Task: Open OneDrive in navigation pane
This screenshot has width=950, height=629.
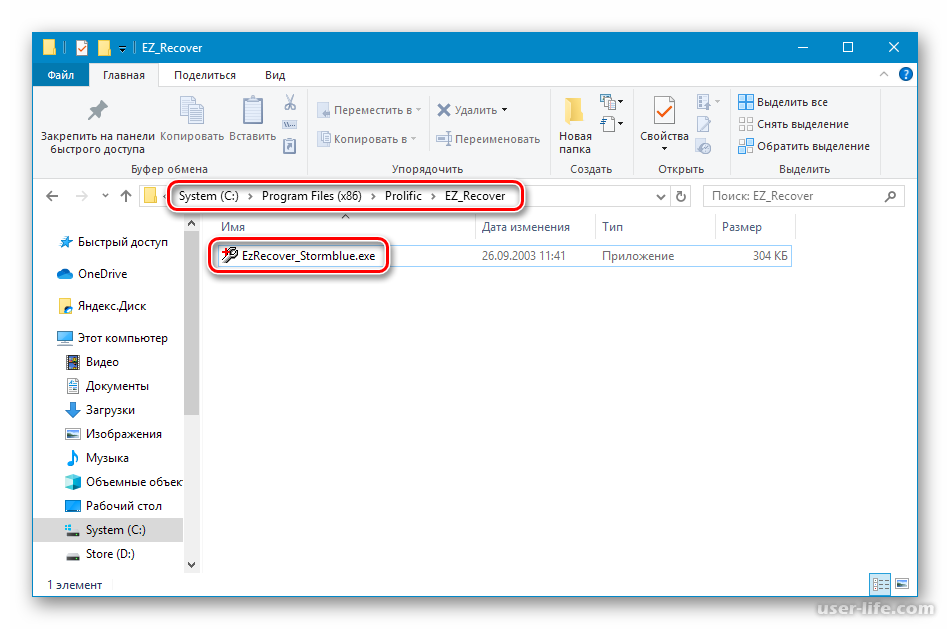Action: pyautogui.click(x=92, y=274)
